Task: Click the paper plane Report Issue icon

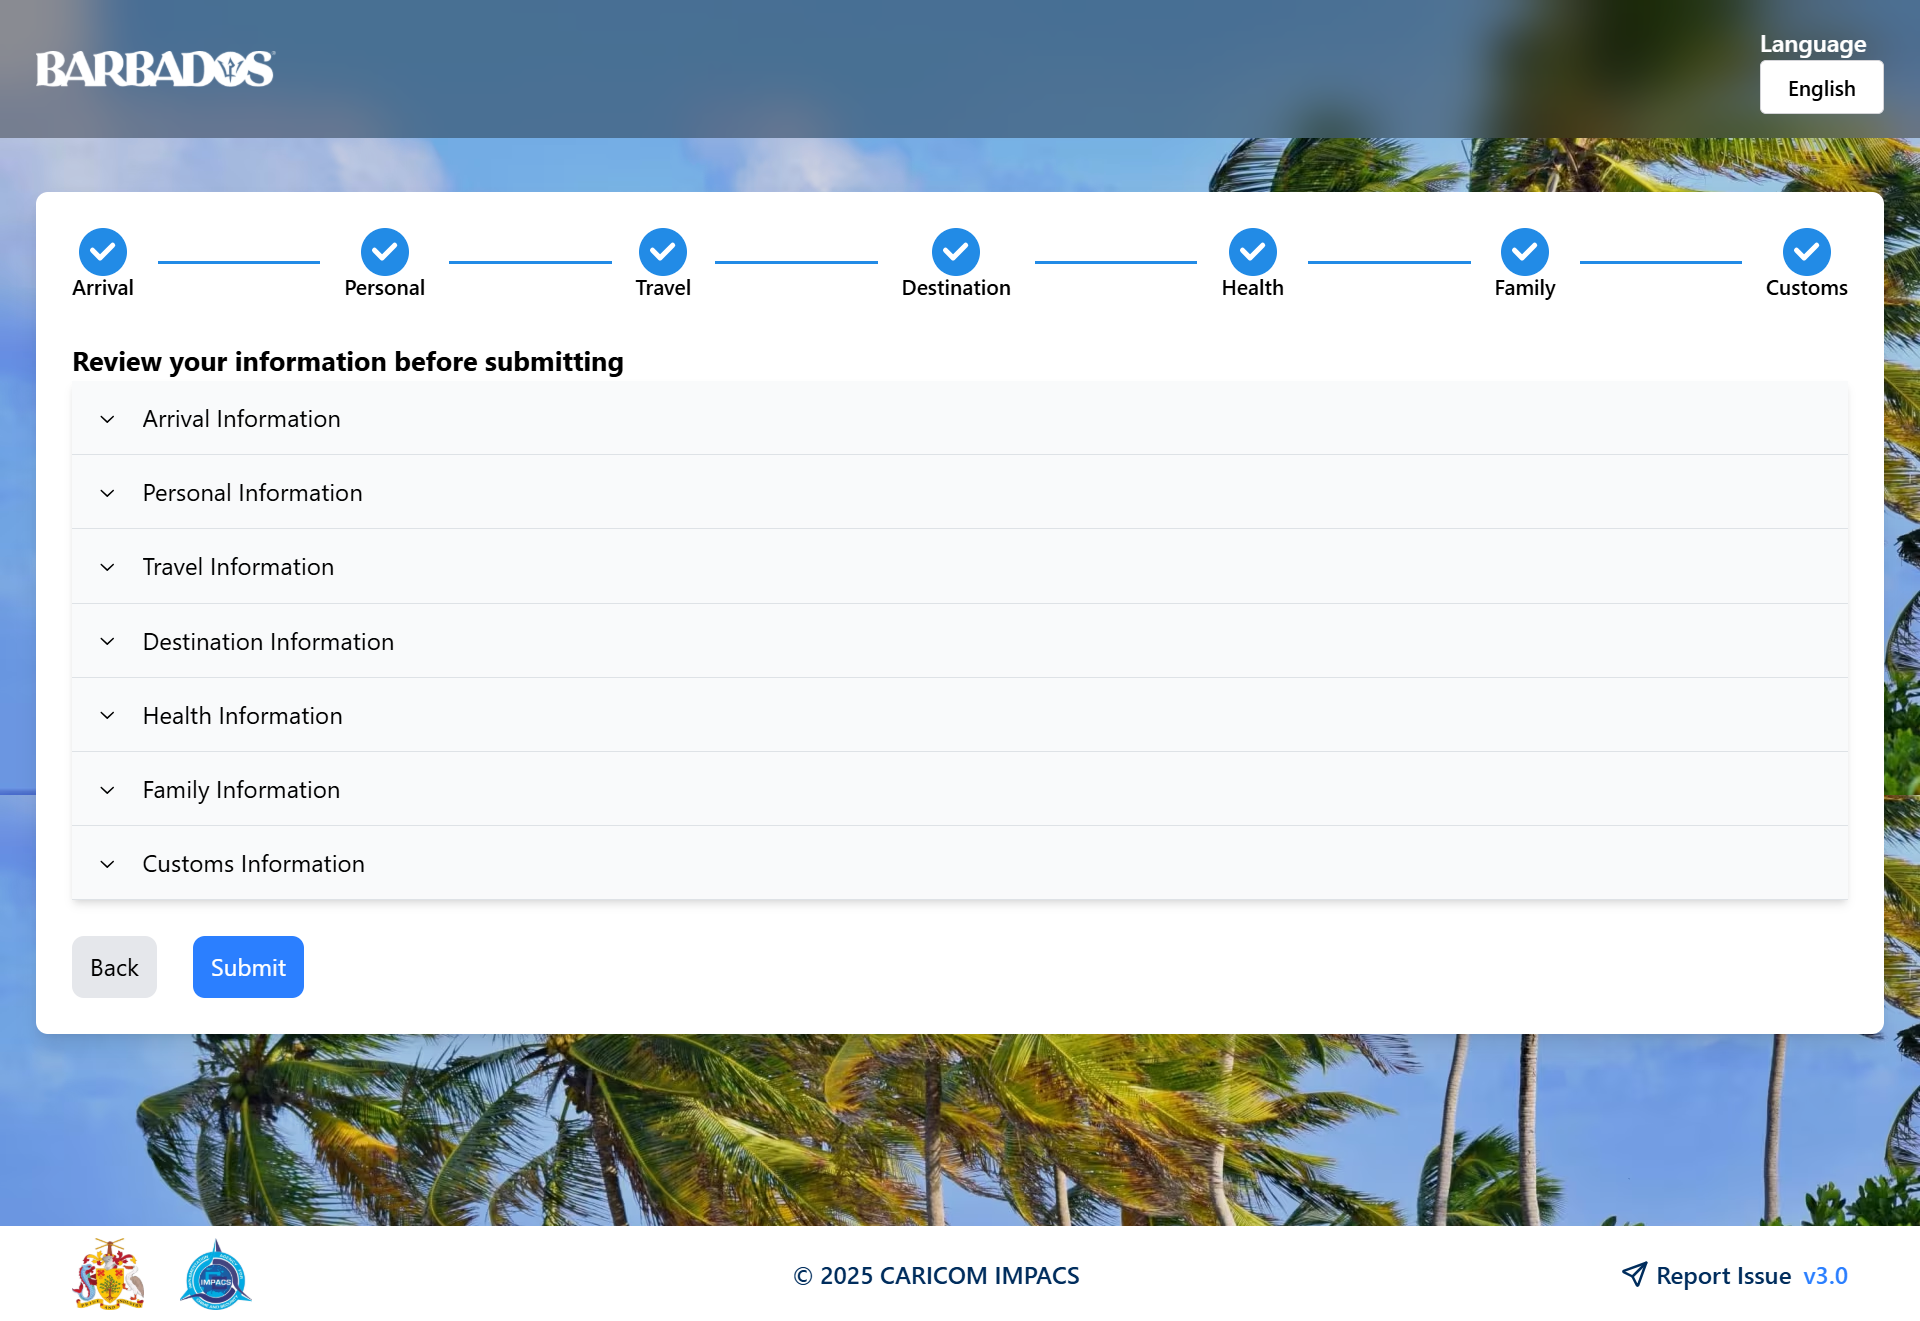Action: pyautogui.click(x=1634, y=1274)
